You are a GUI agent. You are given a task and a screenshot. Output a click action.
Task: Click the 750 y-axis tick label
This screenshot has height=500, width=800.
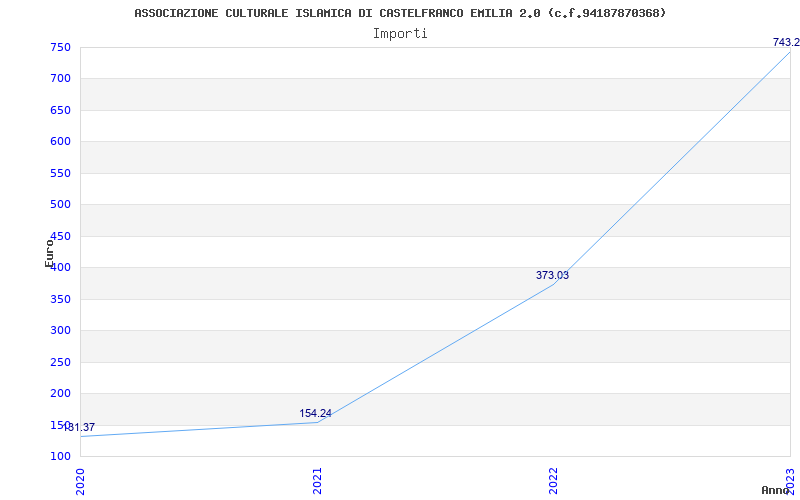pyautogui.click(x=60, y=47)
